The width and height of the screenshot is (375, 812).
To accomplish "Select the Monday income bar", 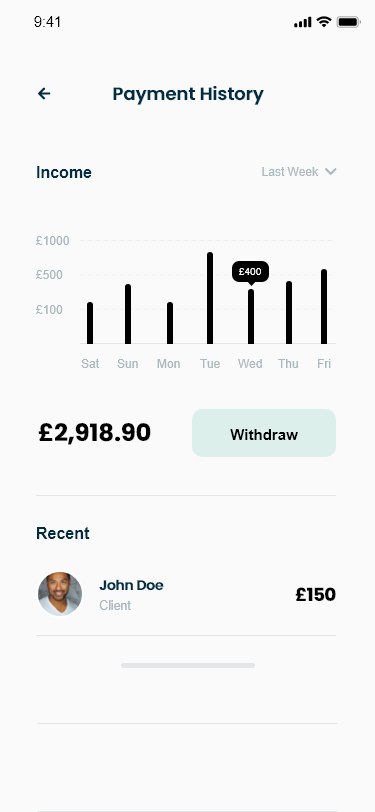I will [170, 323].
